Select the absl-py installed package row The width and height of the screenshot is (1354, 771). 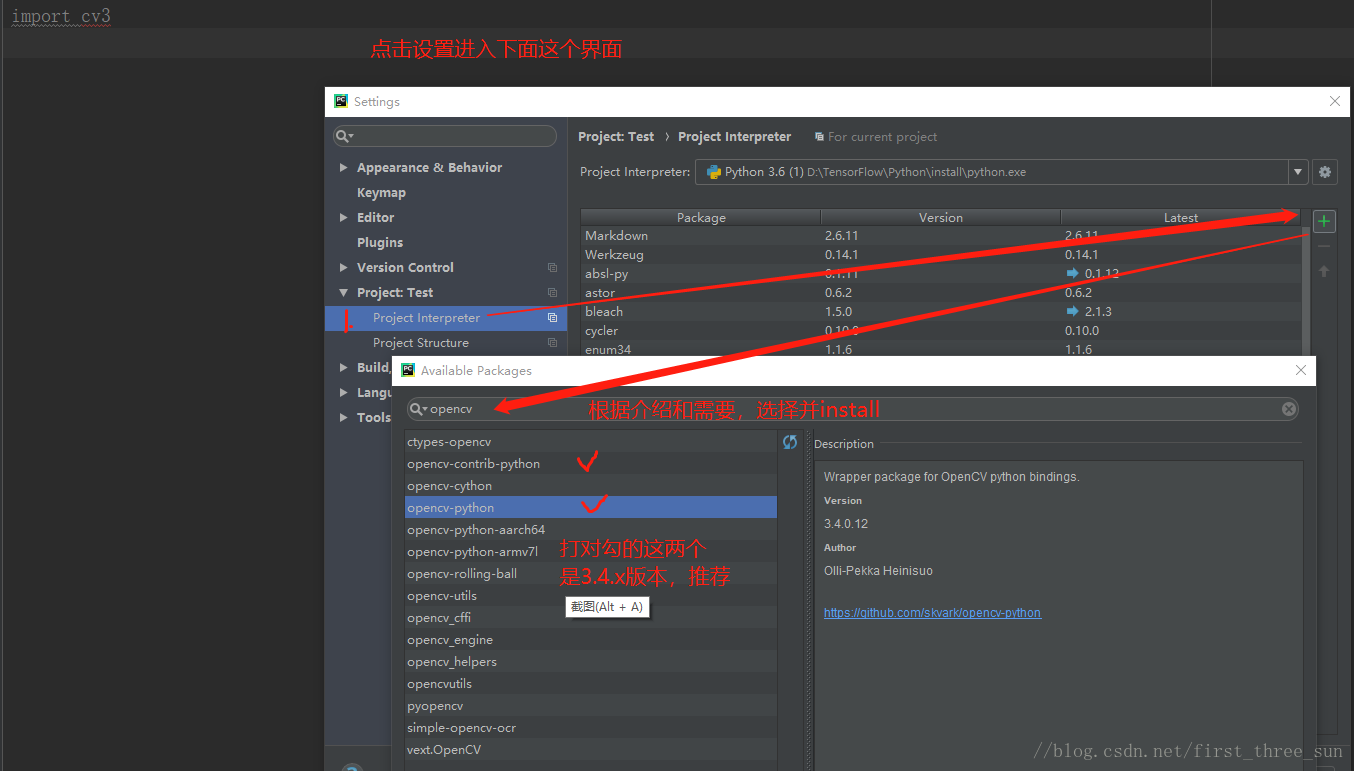pyautogui.click(x=941, y=274)
